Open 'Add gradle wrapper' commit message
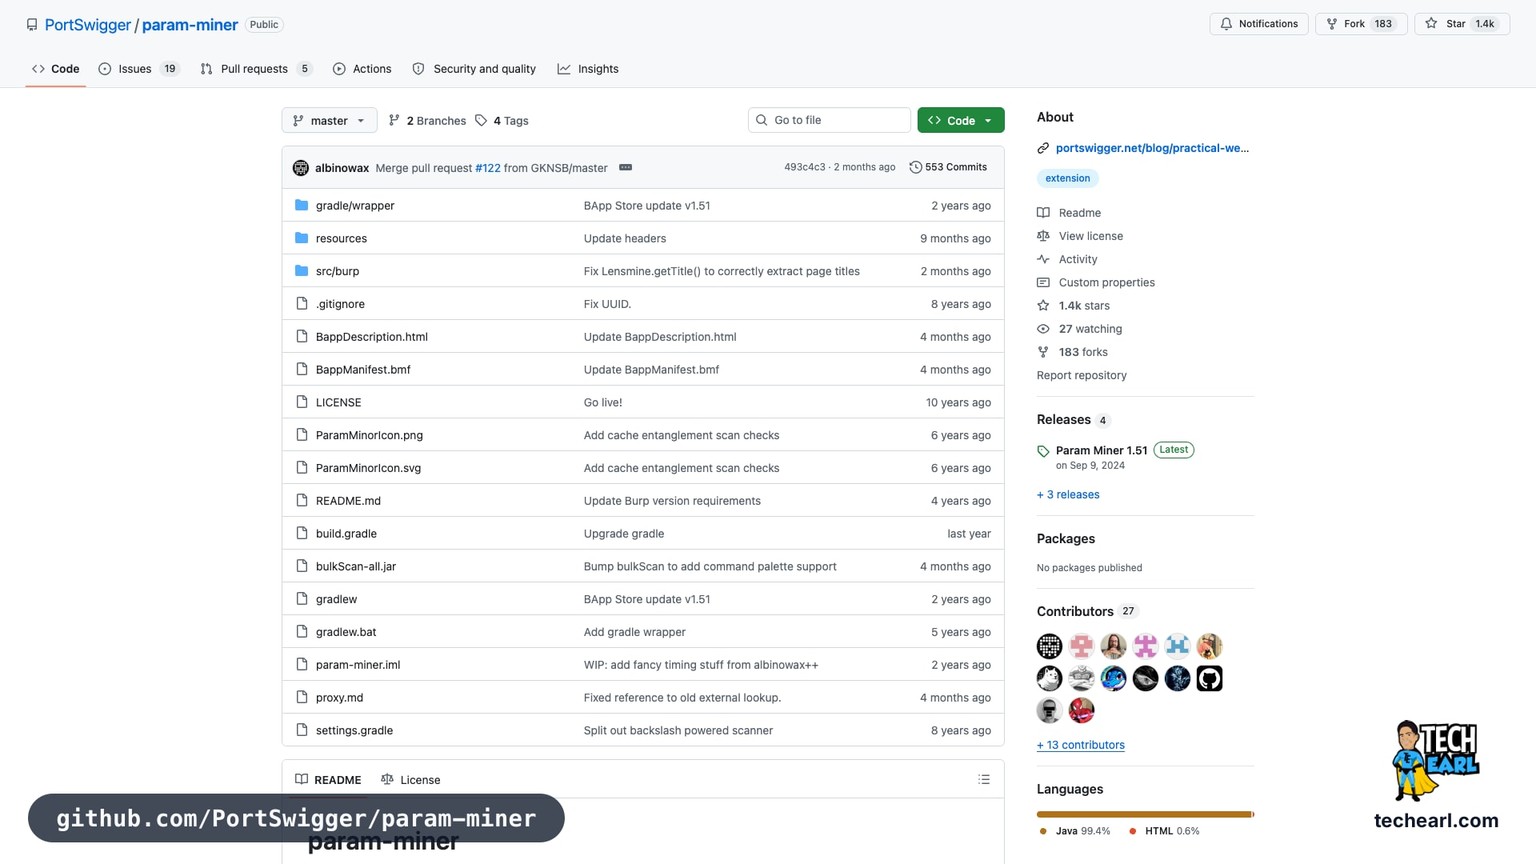1536x864 pixels. tap(634, 632)
